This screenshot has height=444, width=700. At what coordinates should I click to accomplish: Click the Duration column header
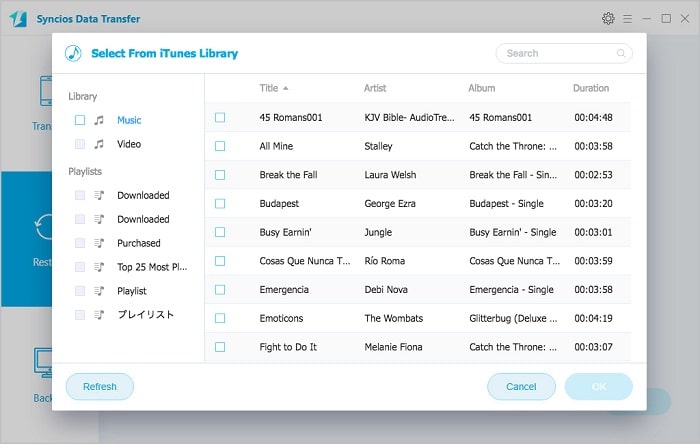591,88
